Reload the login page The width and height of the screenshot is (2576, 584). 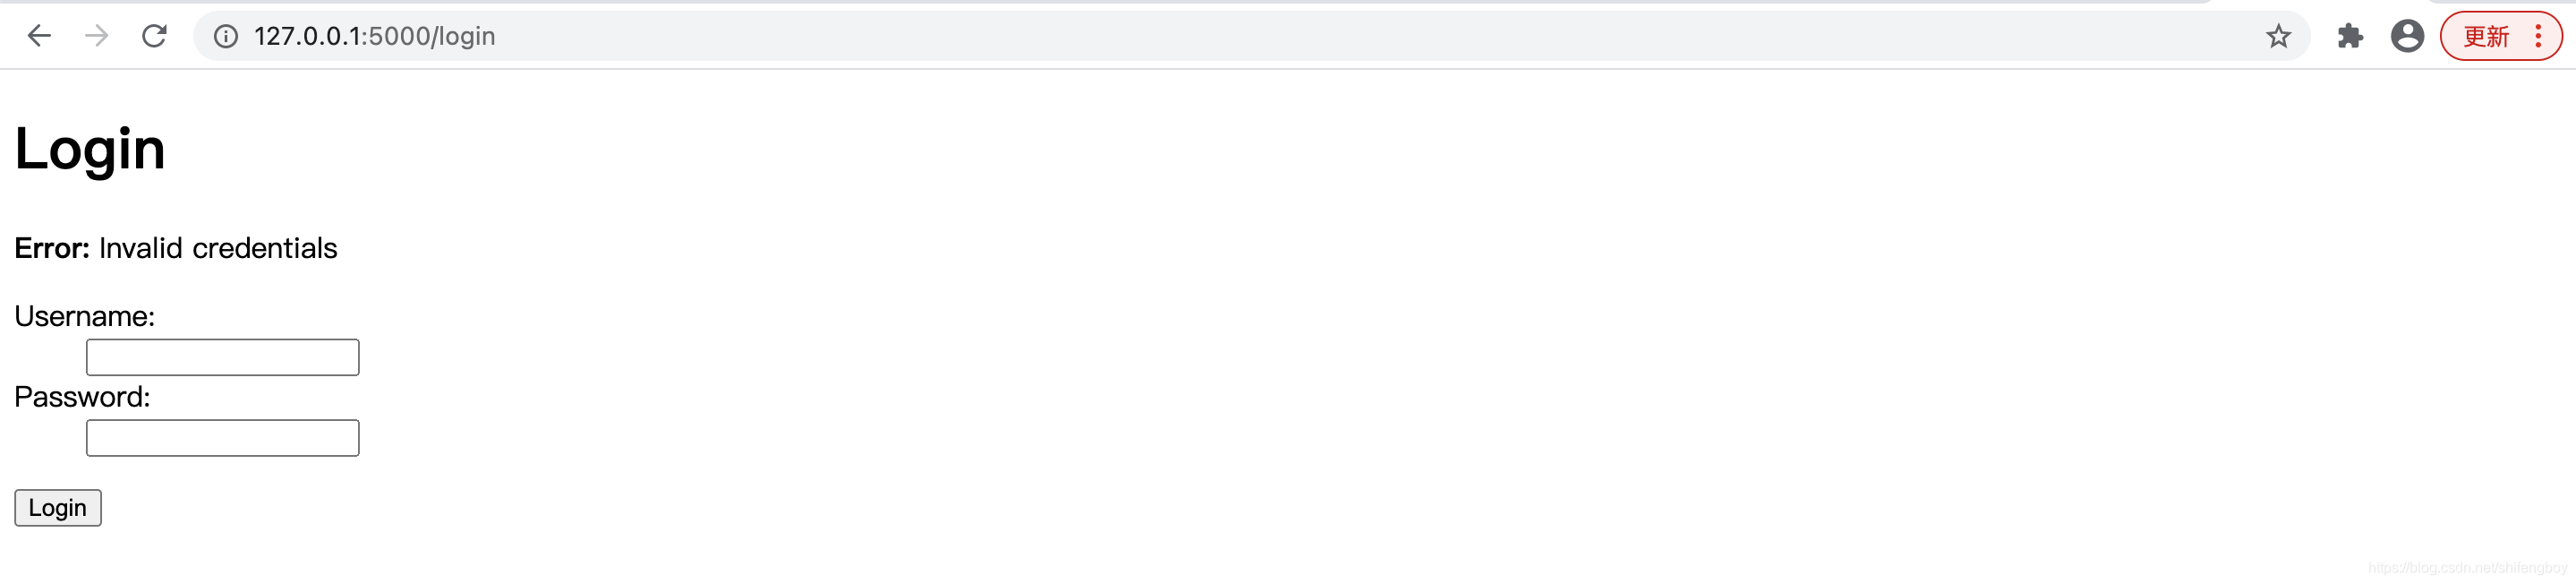154,36
